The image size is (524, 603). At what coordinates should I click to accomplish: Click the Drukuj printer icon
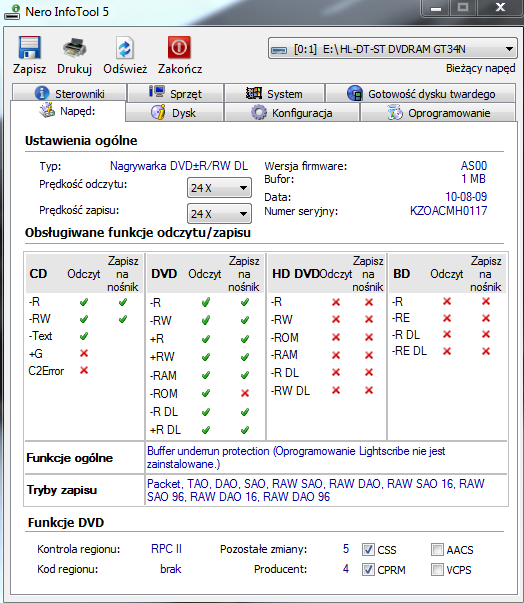(x=74, y=47)
